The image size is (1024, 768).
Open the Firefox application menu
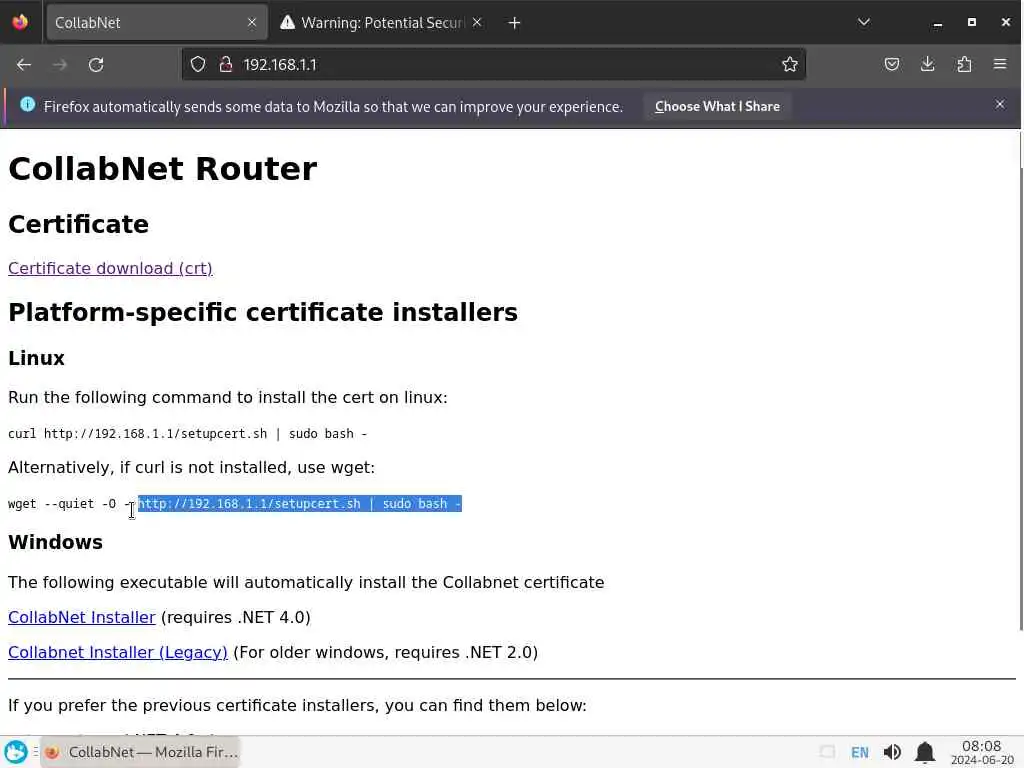(x=1000, y=64)
